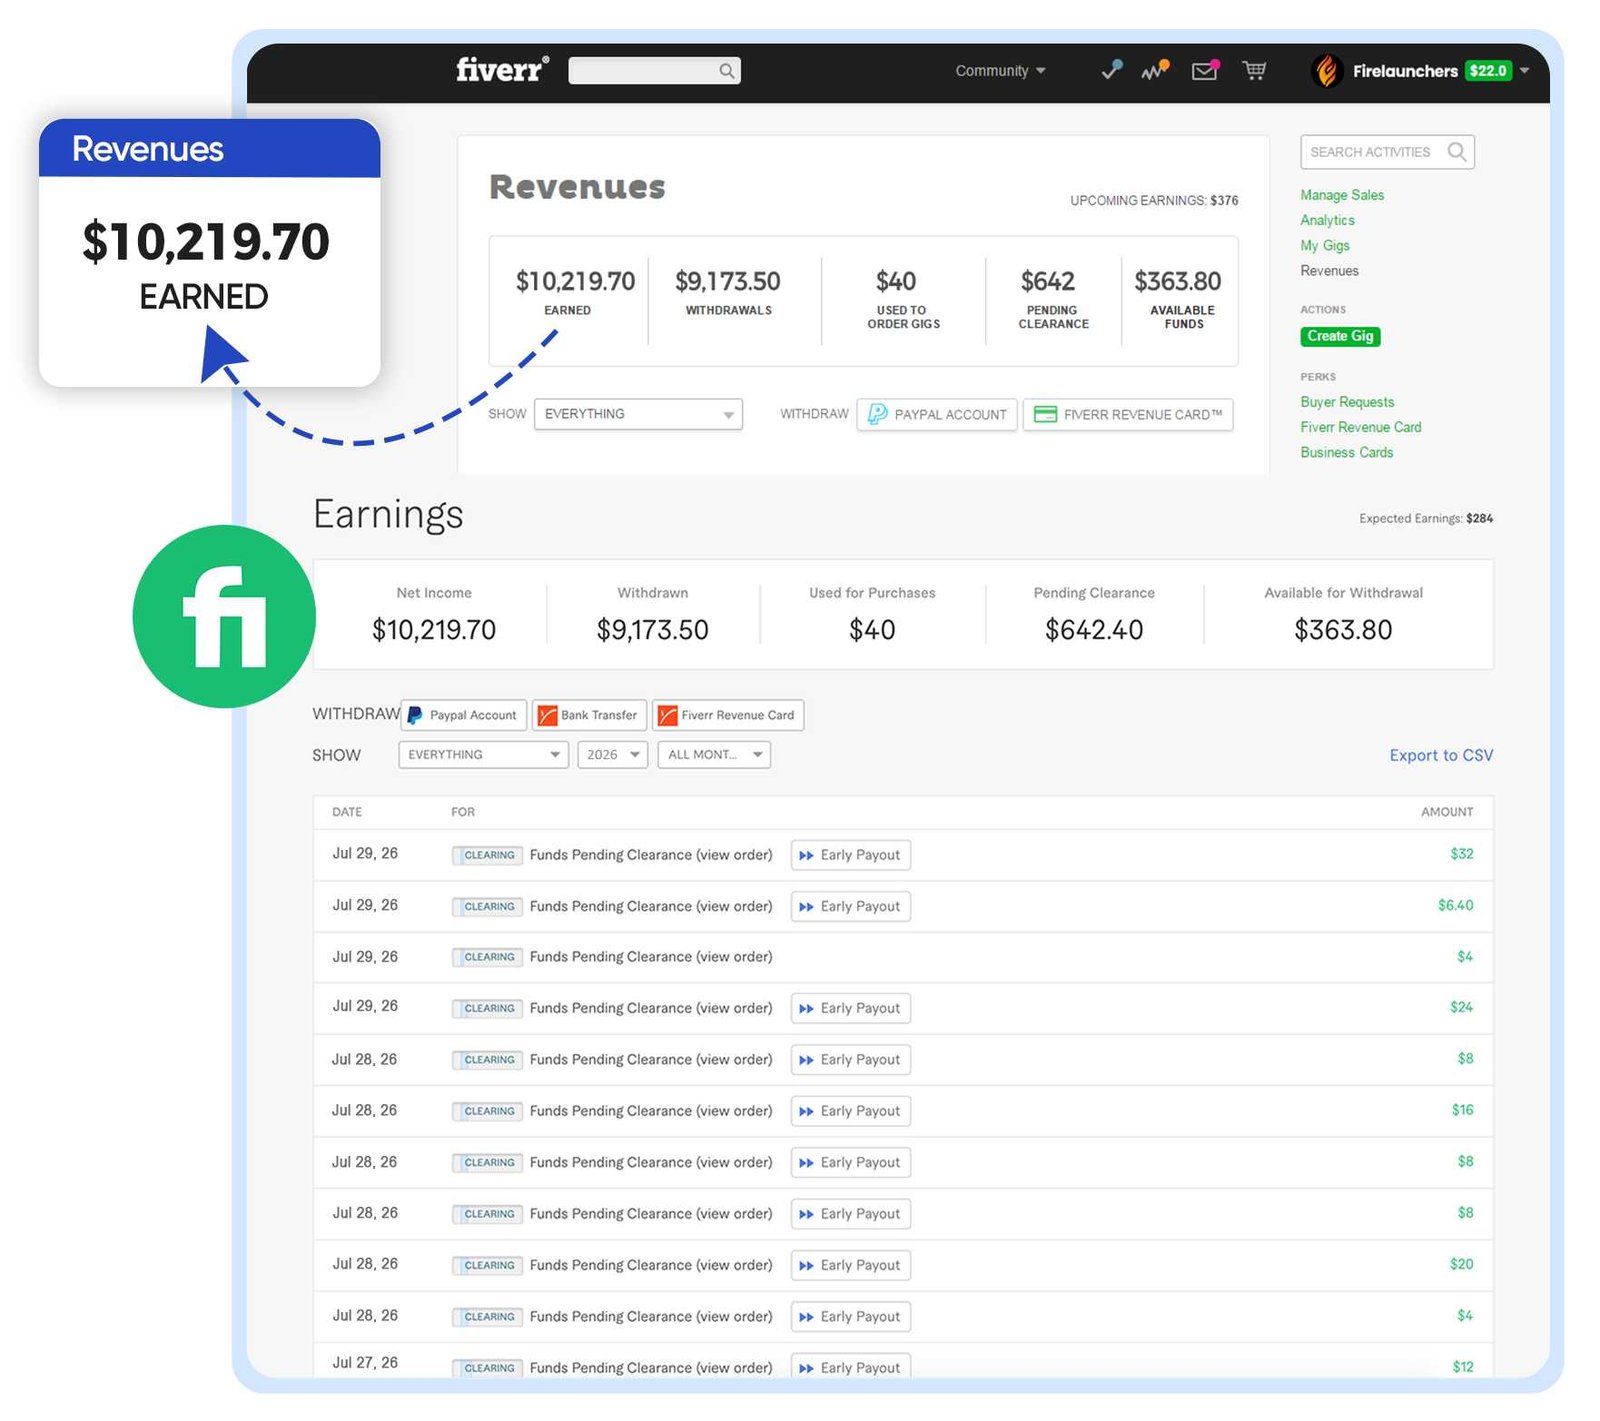Screen dimensions: 1600x1421
Task: Open Fiverr Revenue Card sidebar link
Action: (1361, 427)
